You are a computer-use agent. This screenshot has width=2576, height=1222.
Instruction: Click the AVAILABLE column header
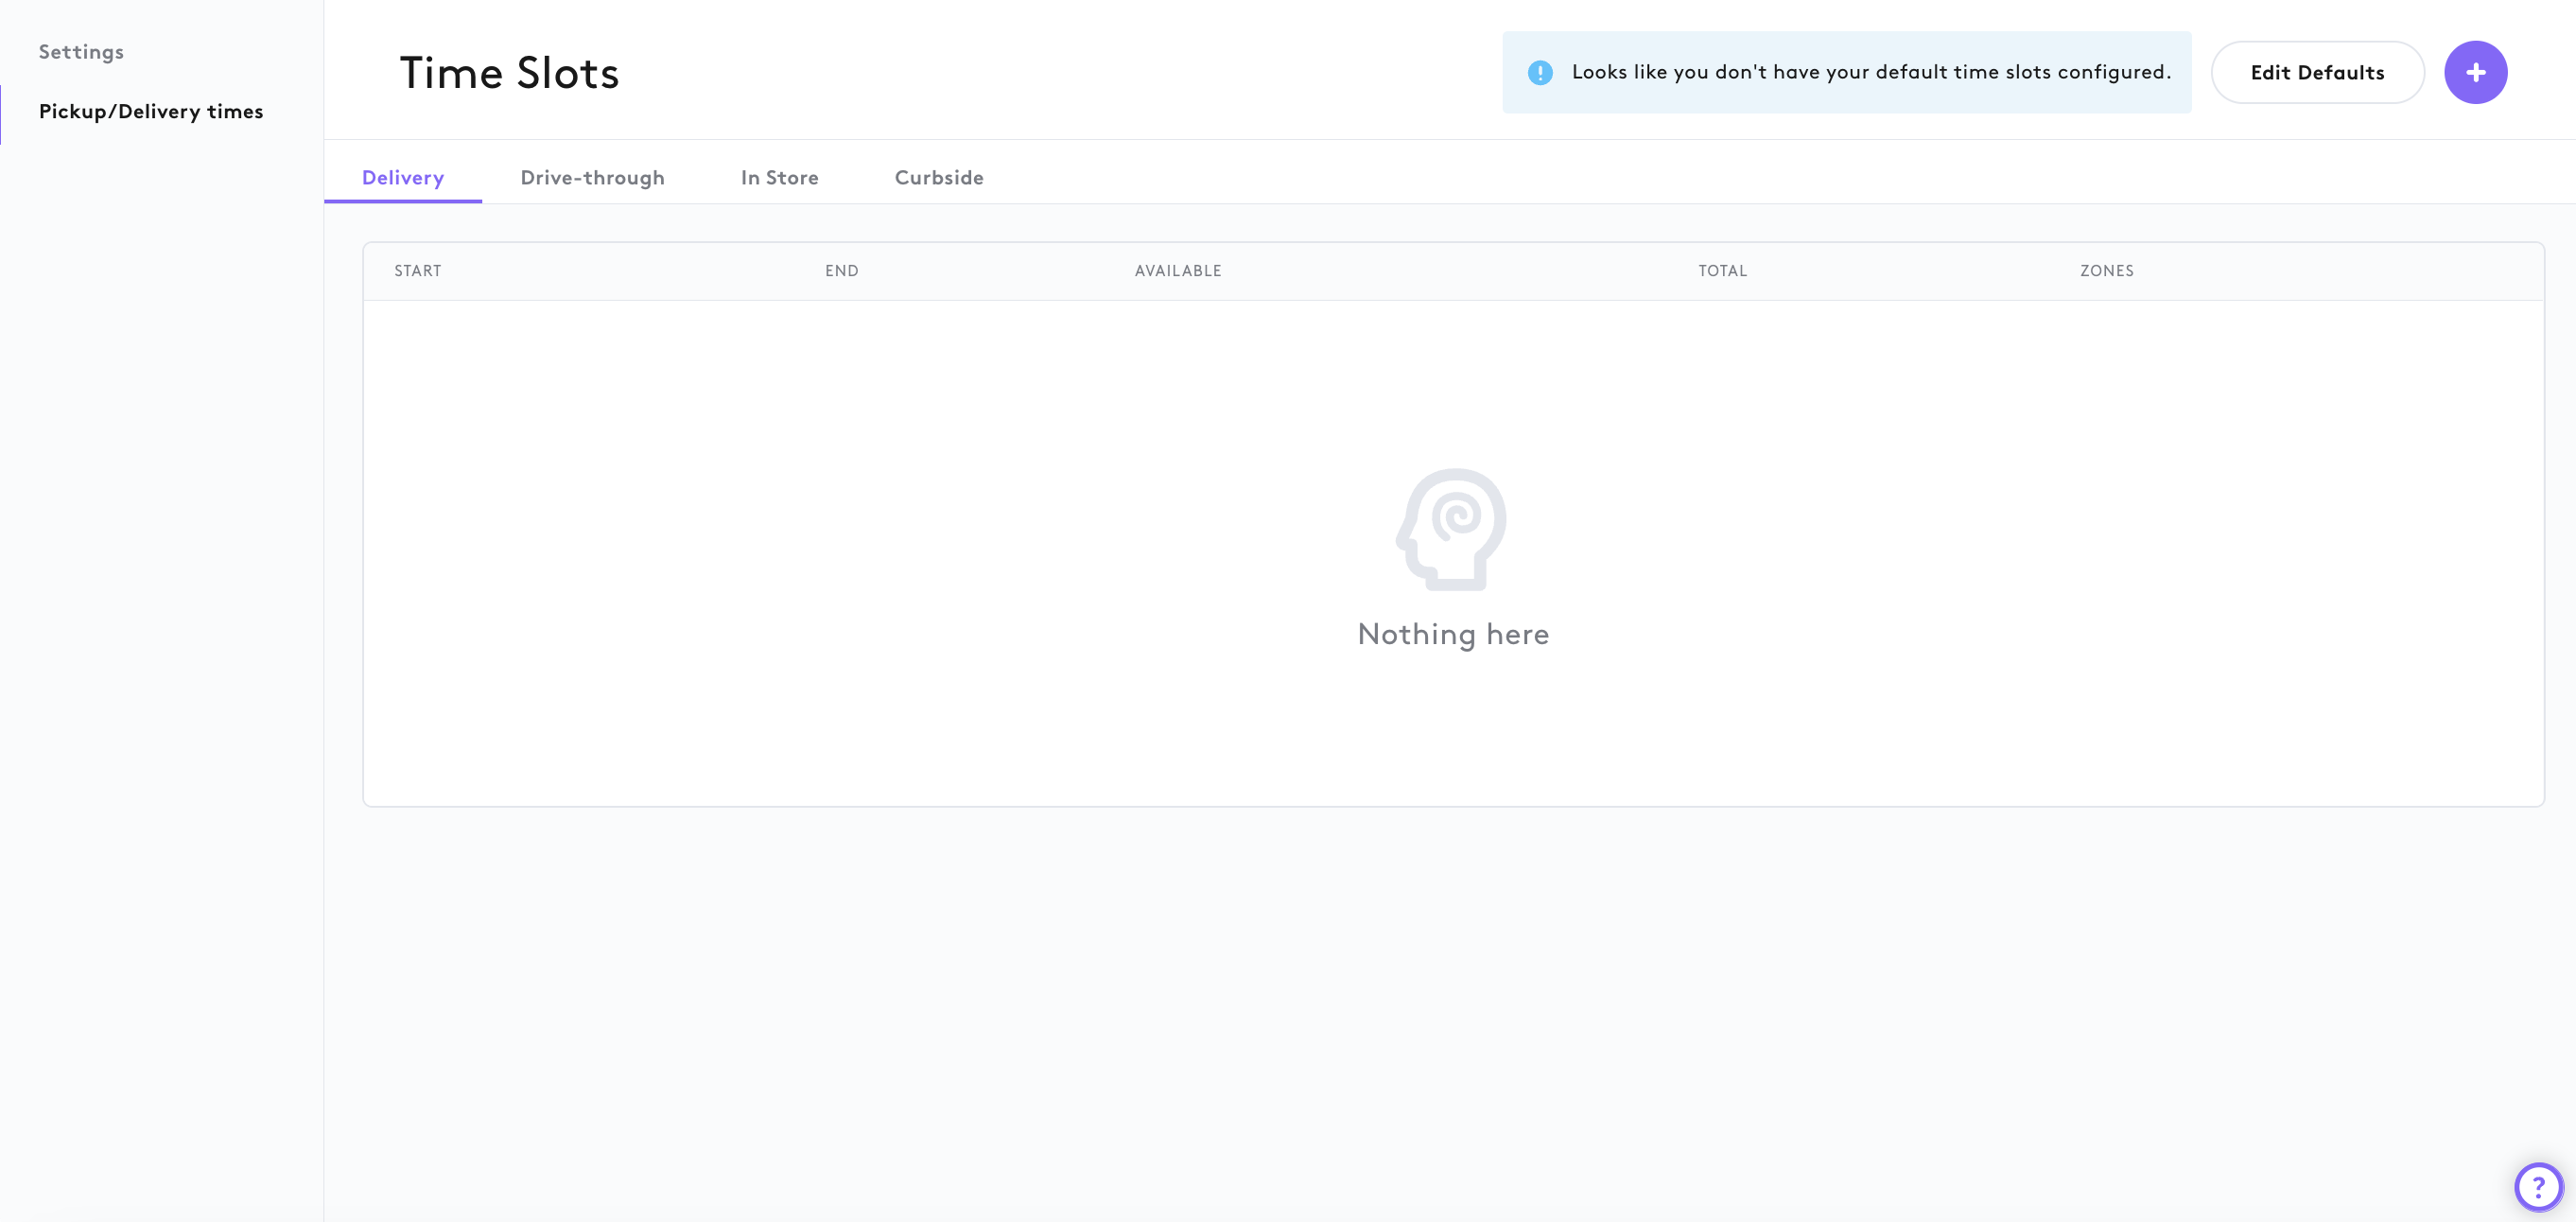(x=1178, y=271)
